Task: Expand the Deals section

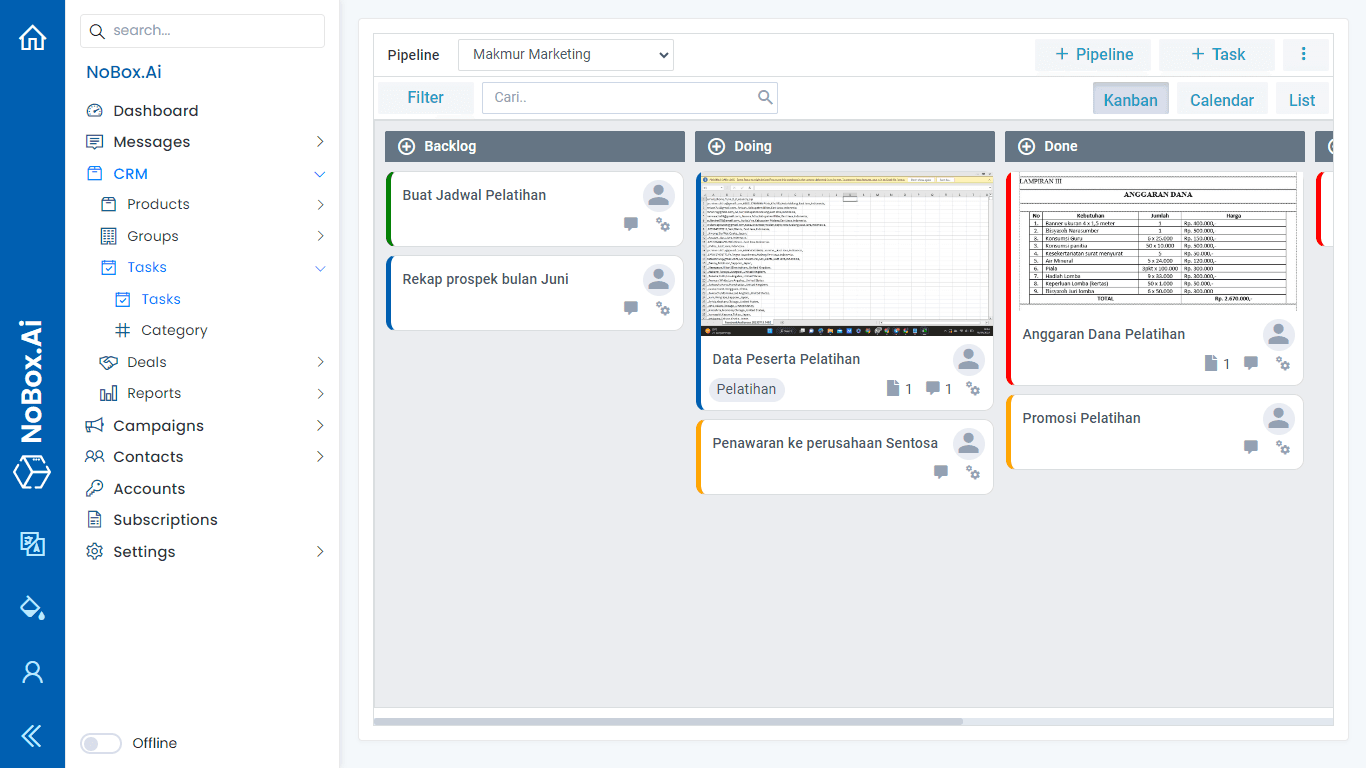Action: tap(320, 361)
